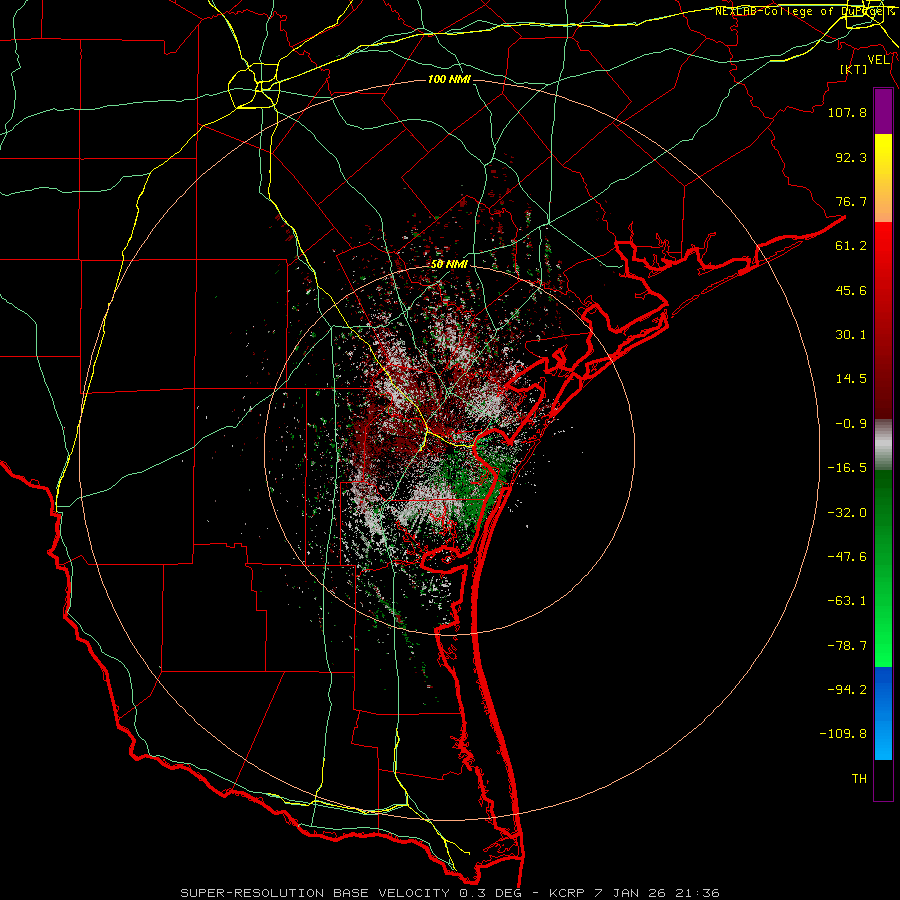
Task: Click the green segment of velocity color bar
Action: point(883,568)
